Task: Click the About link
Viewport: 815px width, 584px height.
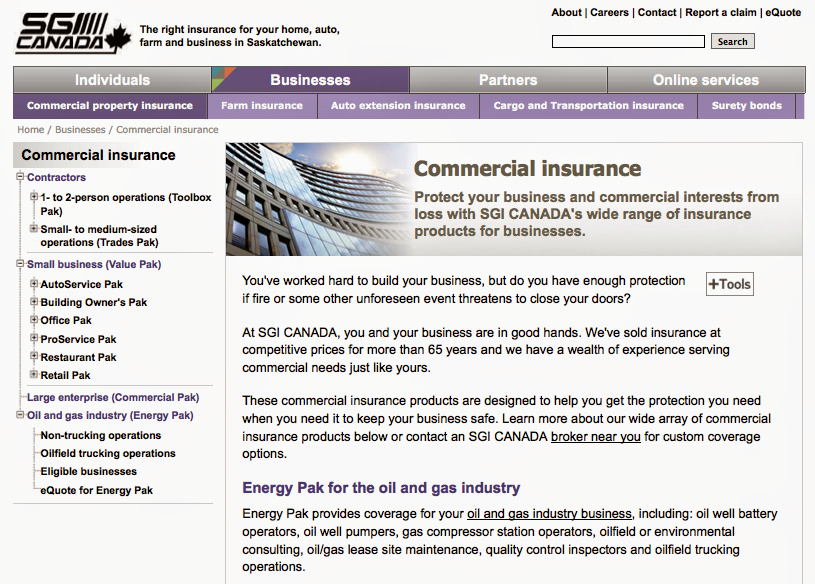Action: coord(567,12)
